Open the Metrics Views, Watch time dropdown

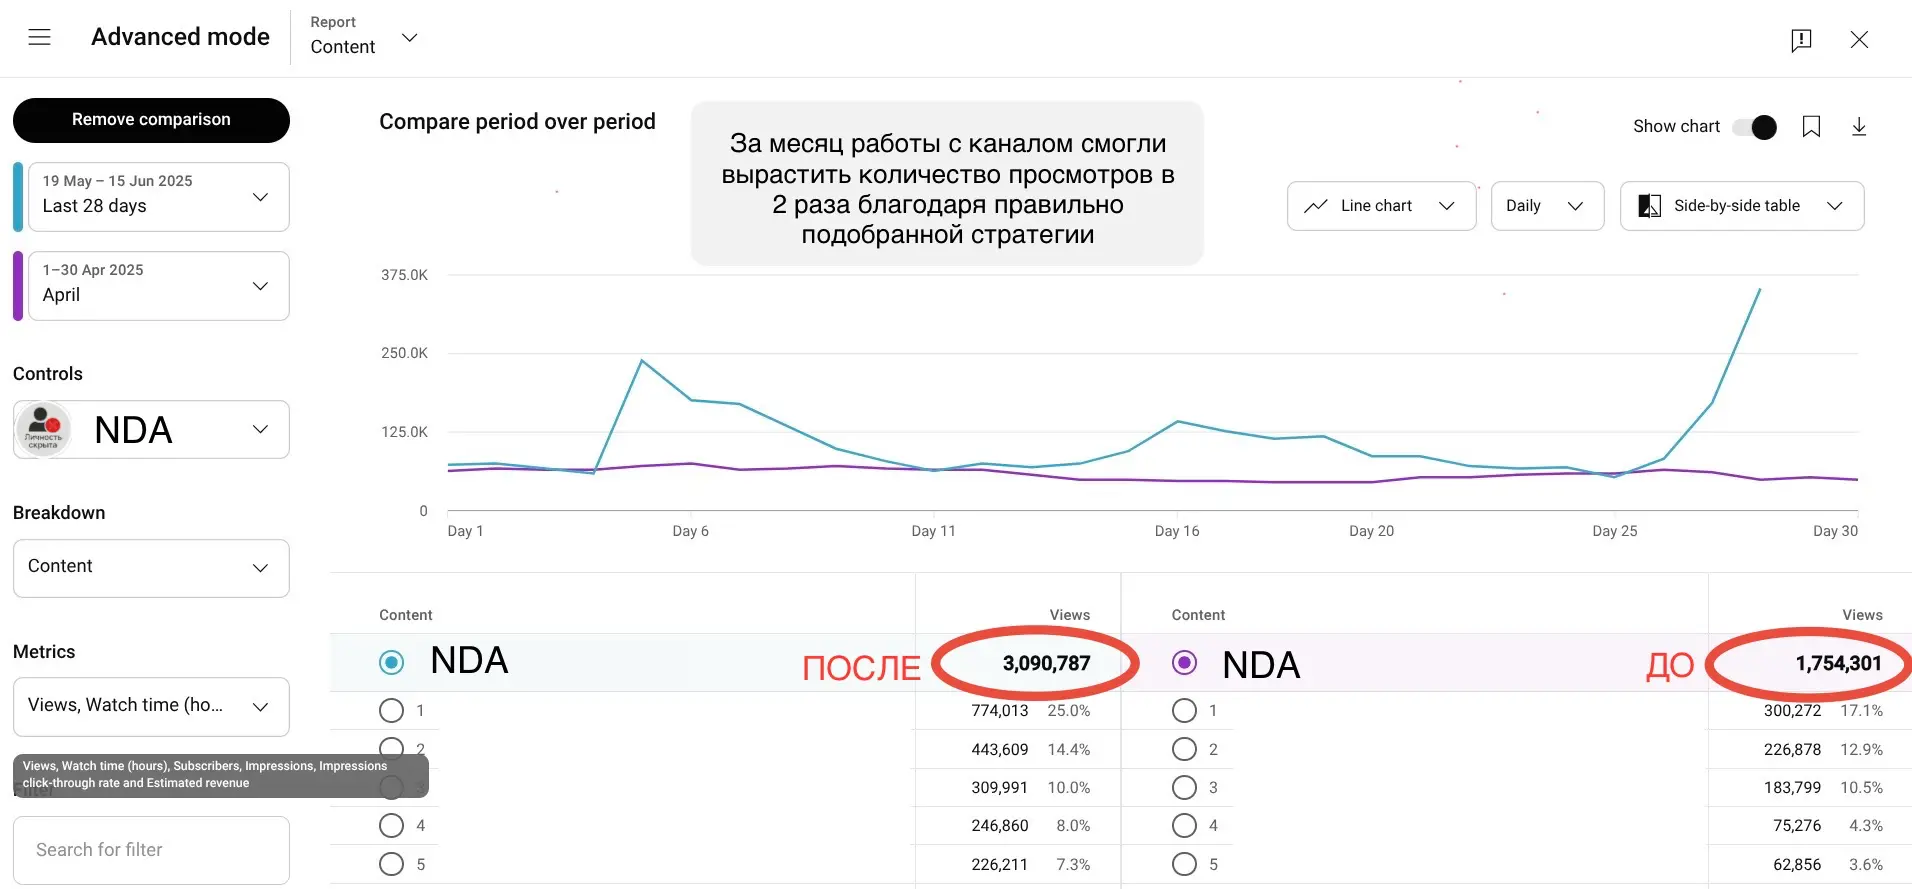(x=151, y=707)
